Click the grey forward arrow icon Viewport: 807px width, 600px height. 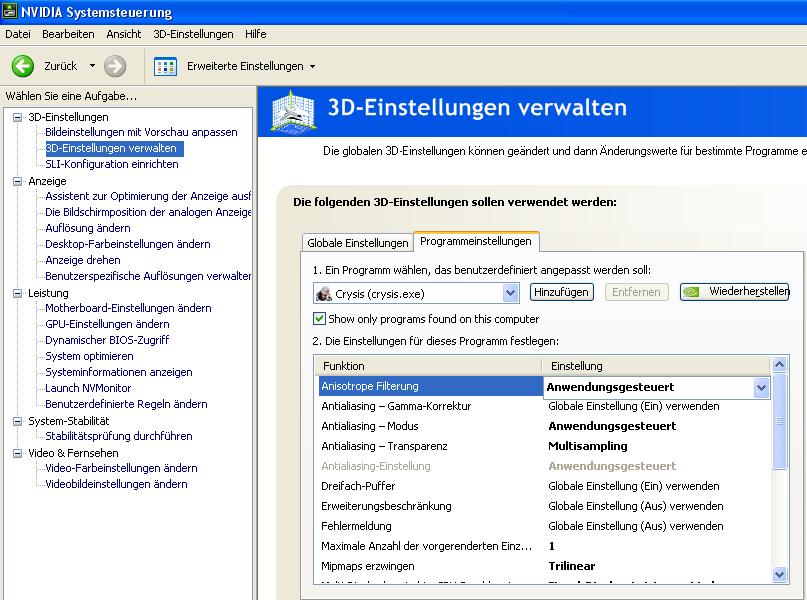click(x=115, y=66)
